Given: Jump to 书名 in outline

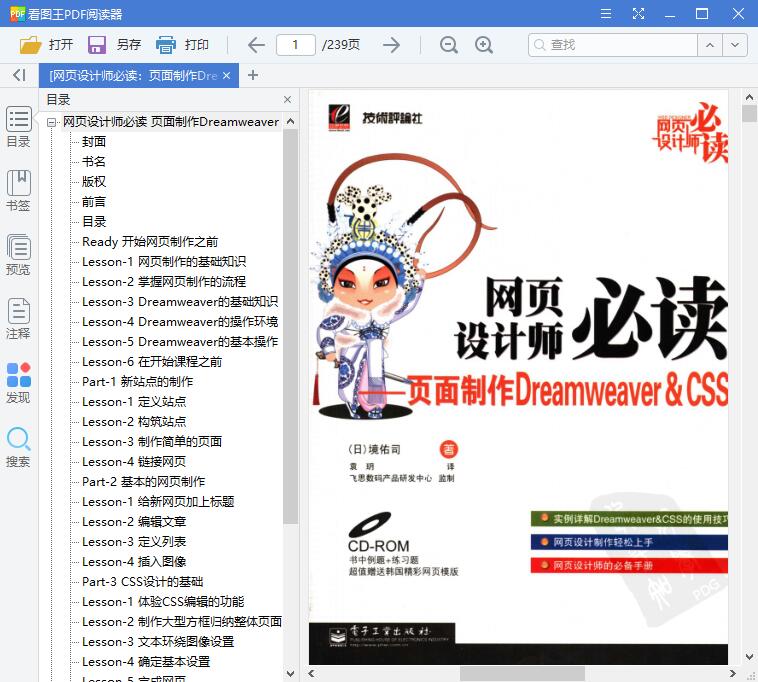Looking at the screenshot, I should pyautogui.click(x=94, y=161).
